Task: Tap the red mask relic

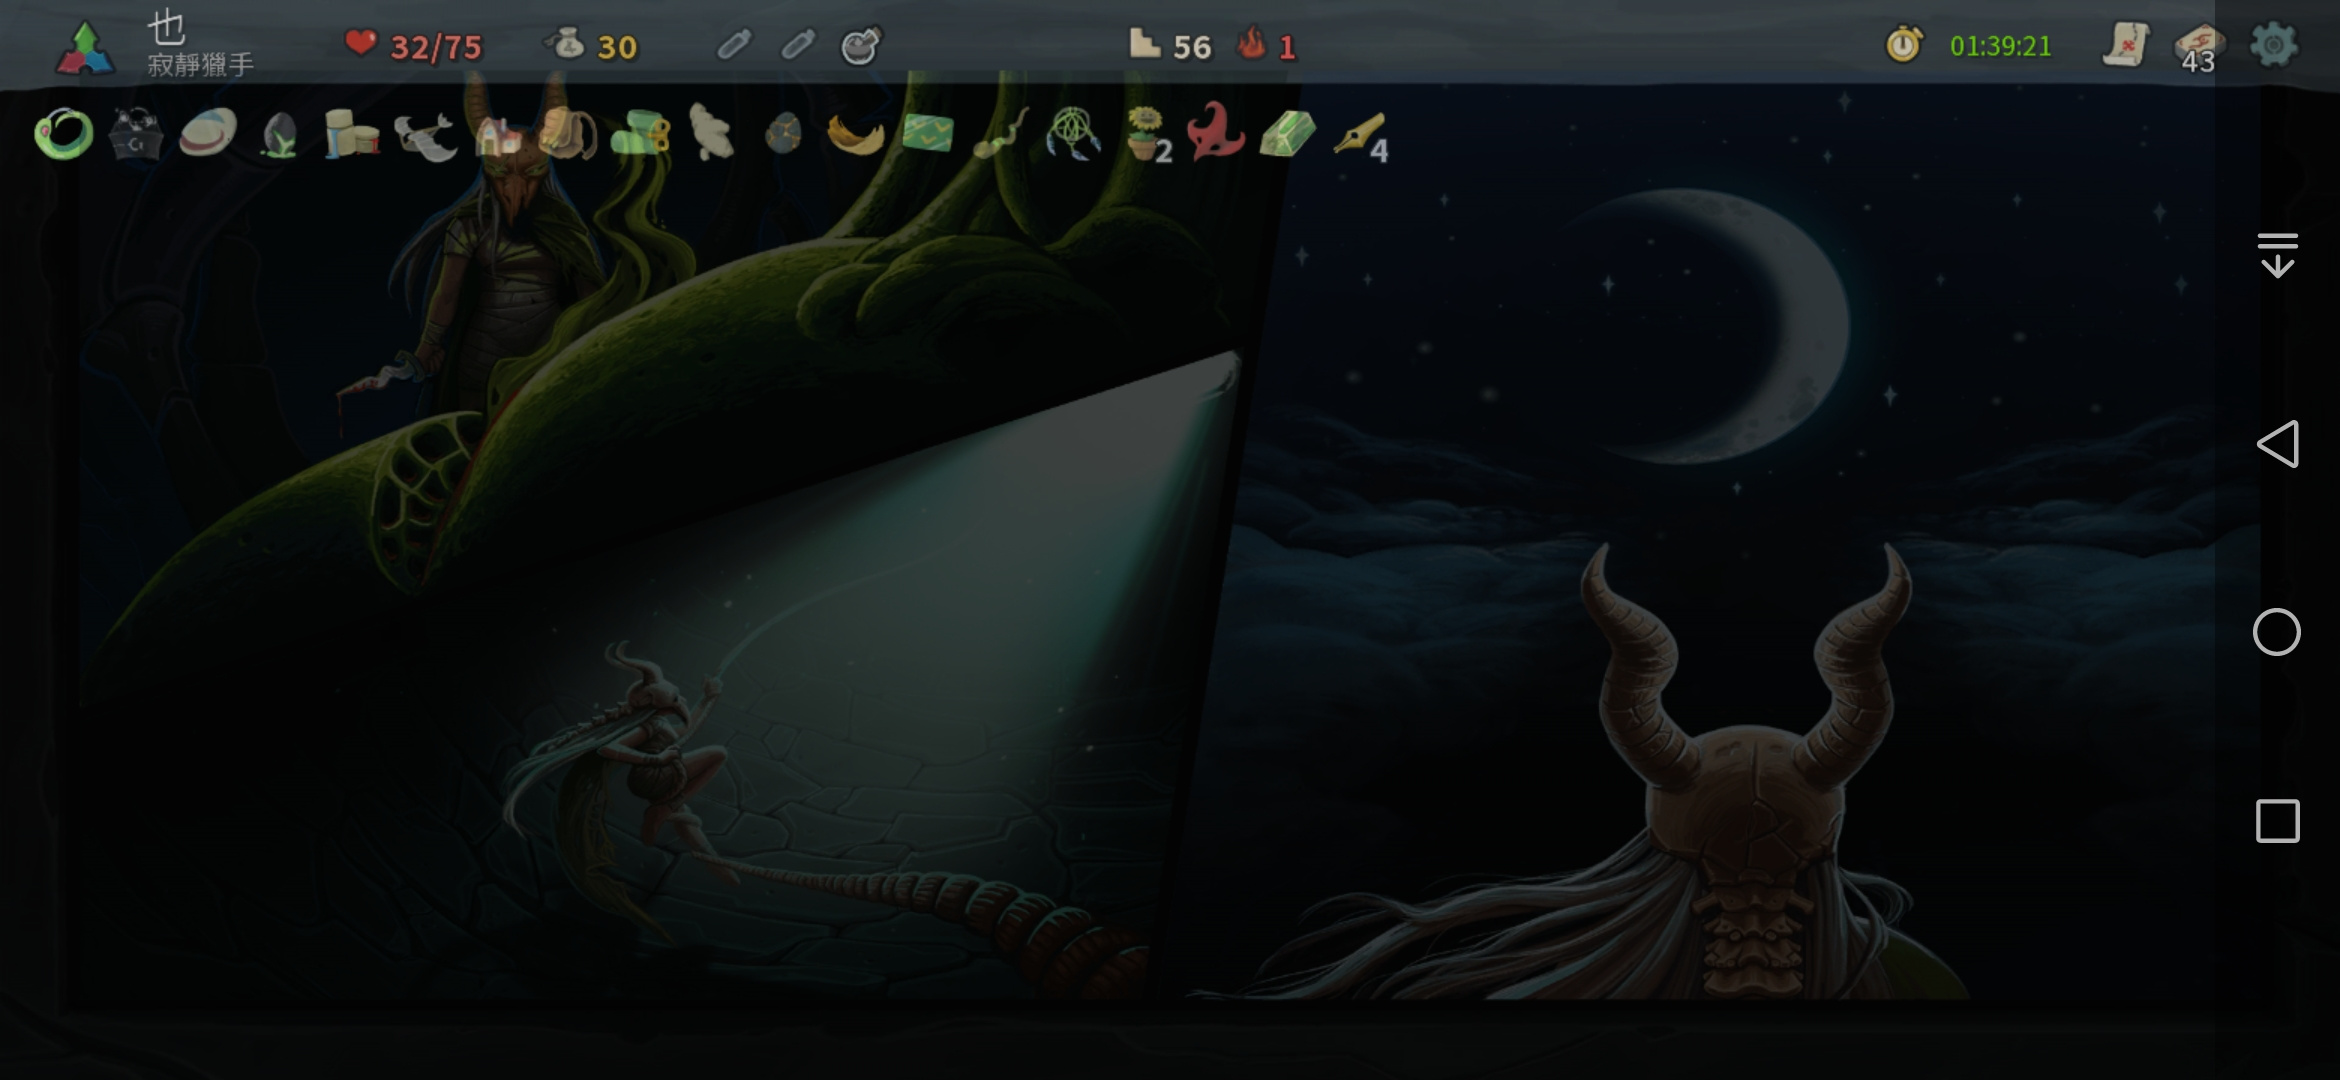Action: [1215, 132]
